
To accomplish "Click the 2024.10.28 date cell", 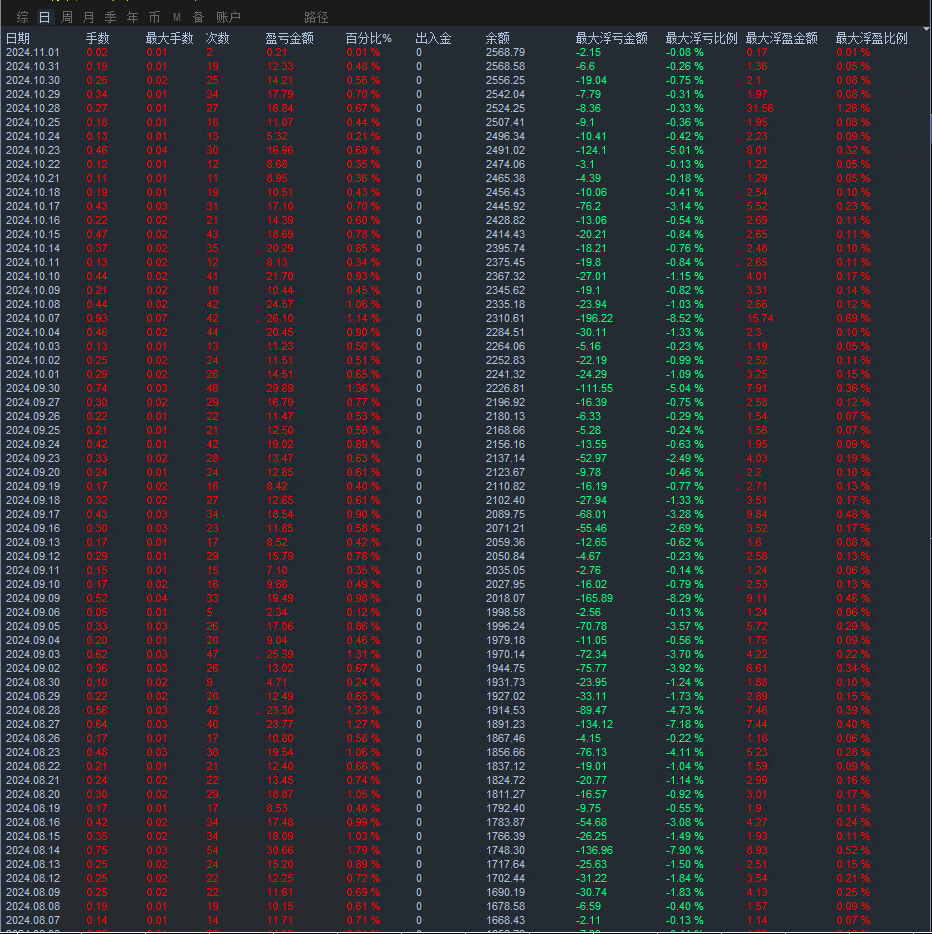I will (33, 108).
